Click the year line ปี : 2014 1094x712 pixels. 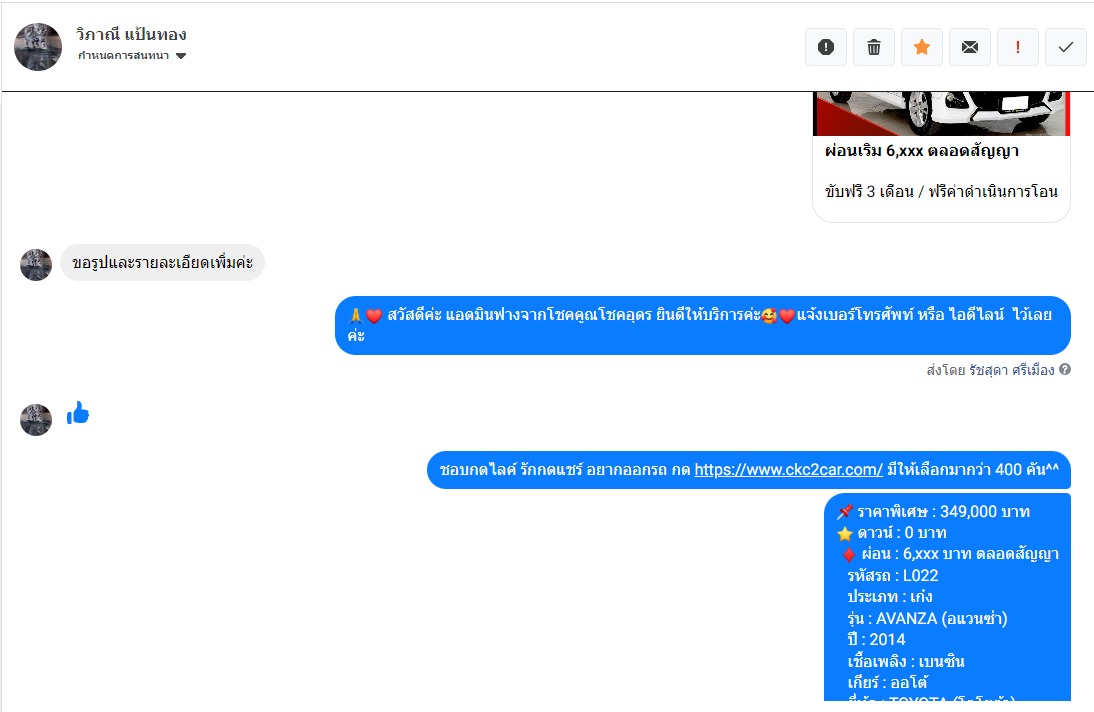[x=876, y=639]
